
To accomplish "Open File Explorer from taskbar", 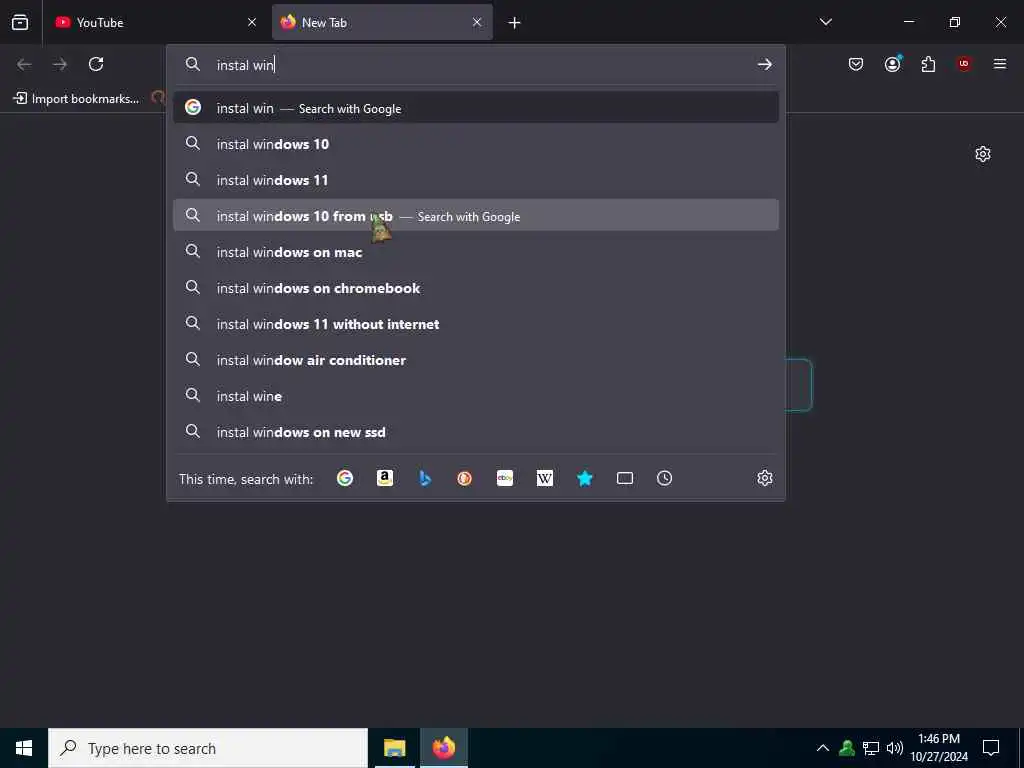I will [394, 748].
